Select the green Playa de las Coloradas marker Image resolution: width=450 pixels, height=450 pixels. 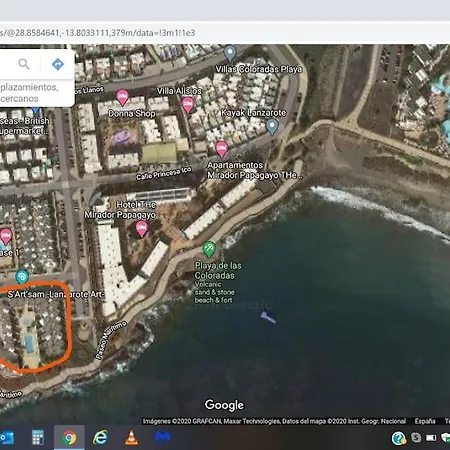[x=209, y=250]
